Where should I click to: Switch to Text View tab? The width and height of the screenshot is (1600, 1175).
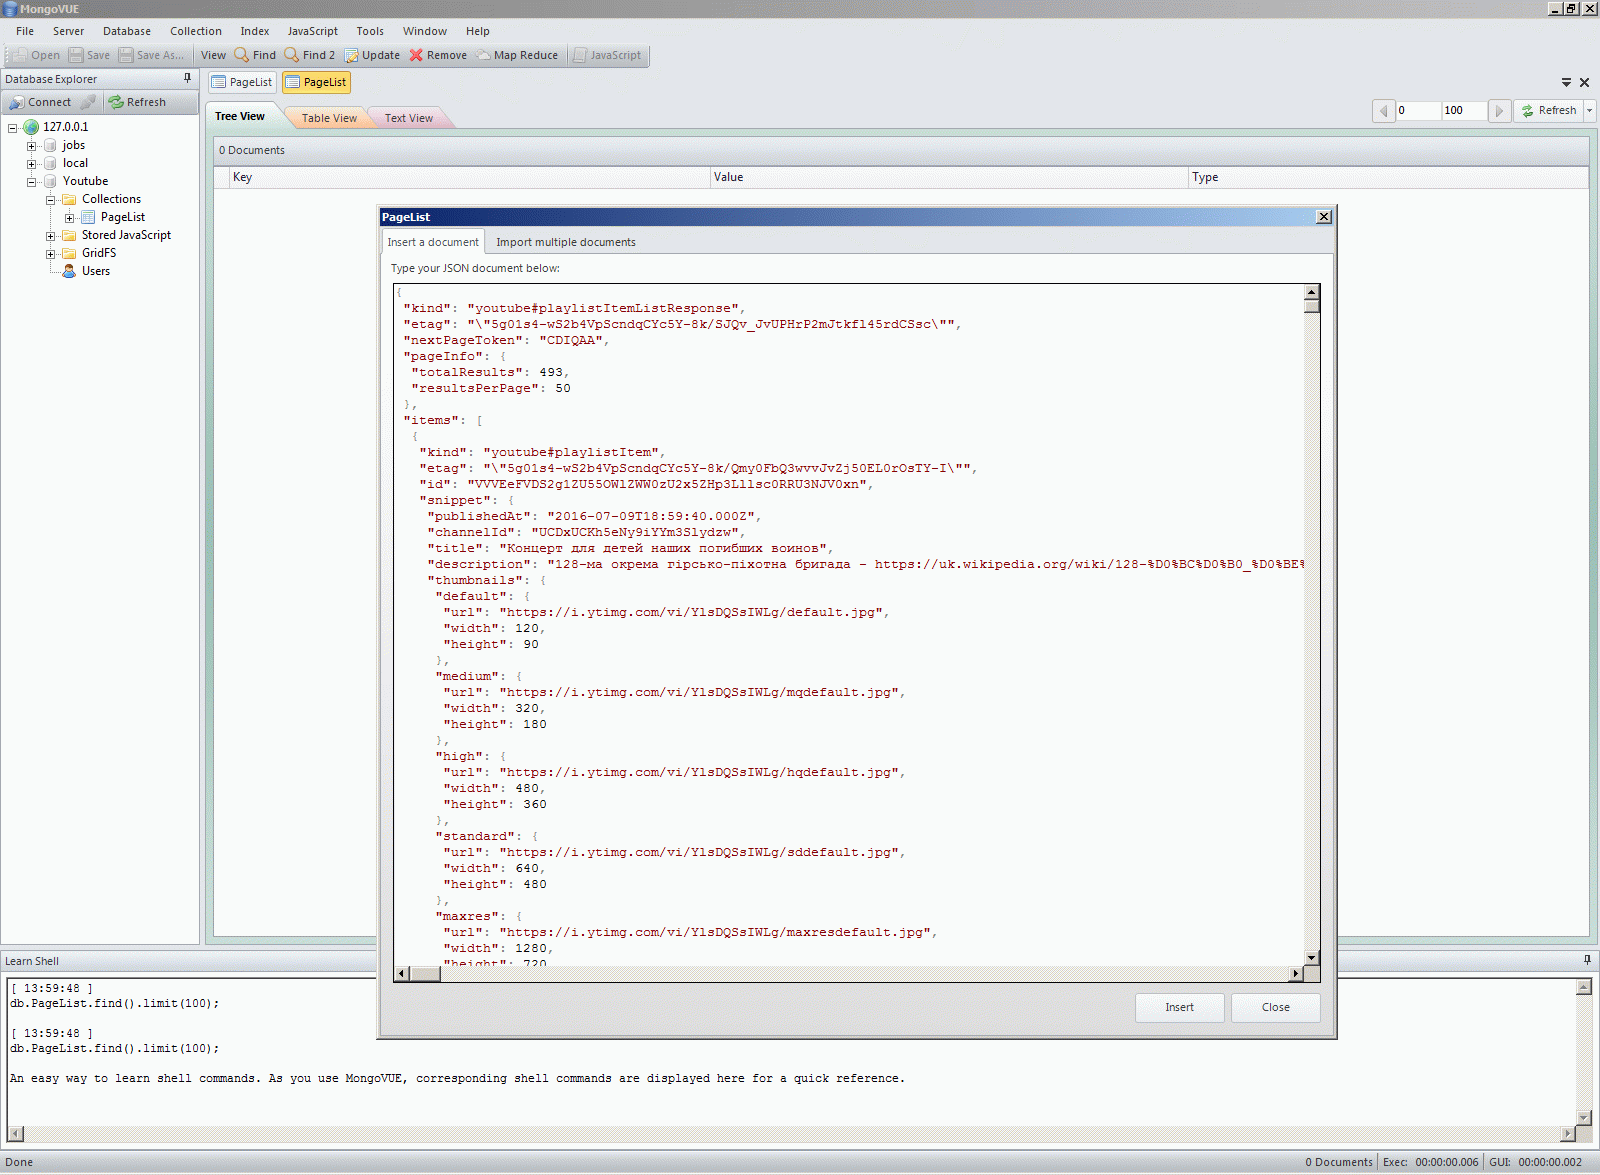pyautogui.click(x=409, y=118)
